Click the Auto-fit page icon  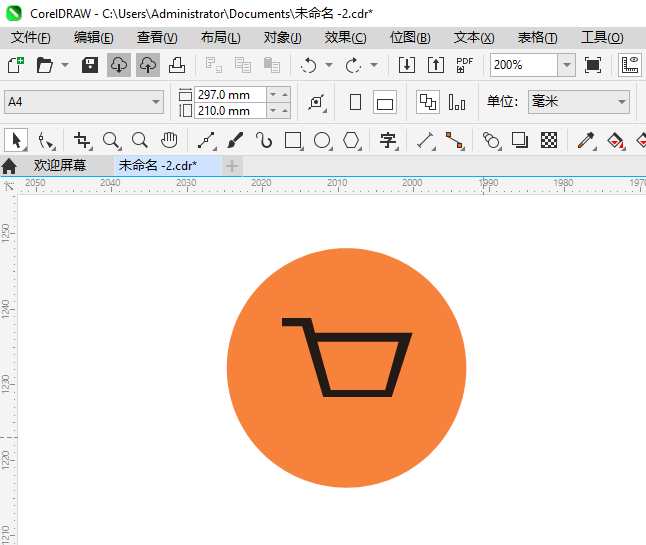click(317, 102)
